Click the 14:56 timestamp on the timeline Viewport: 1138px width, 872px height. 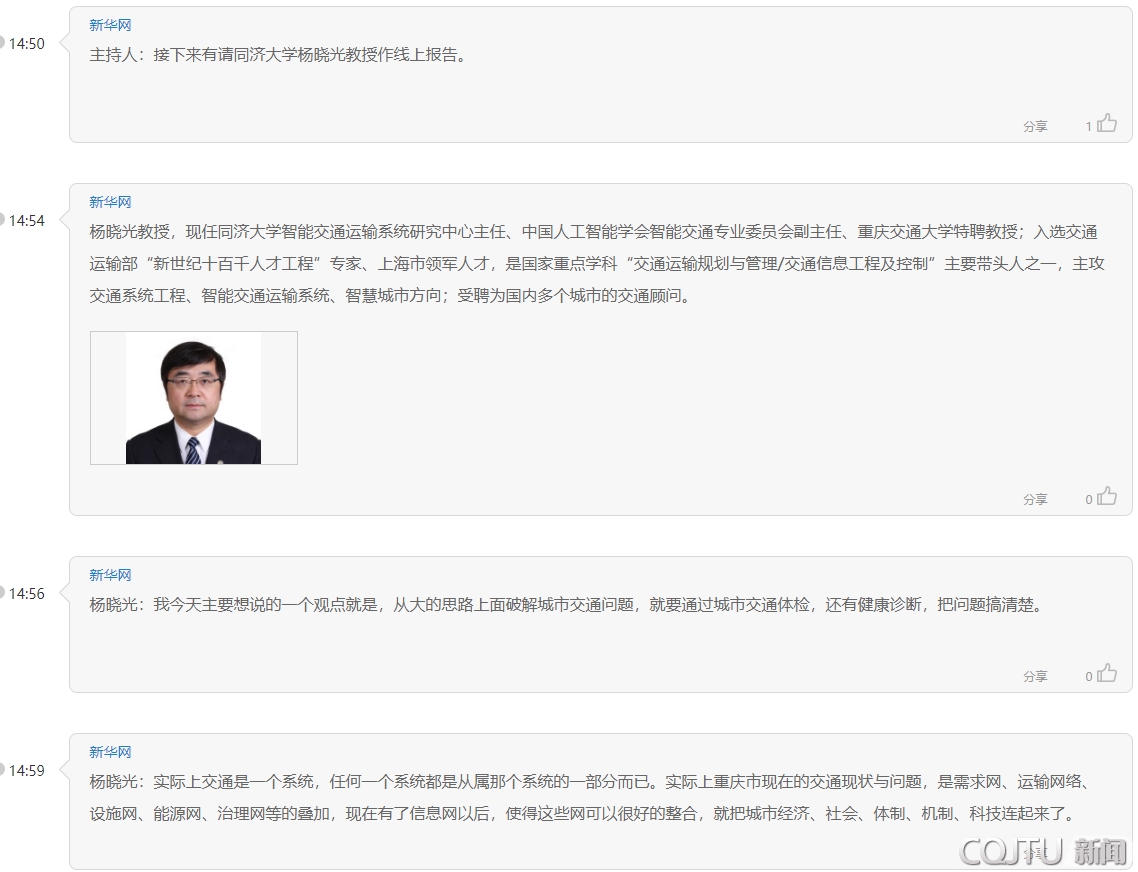click(x=27, y=594)
